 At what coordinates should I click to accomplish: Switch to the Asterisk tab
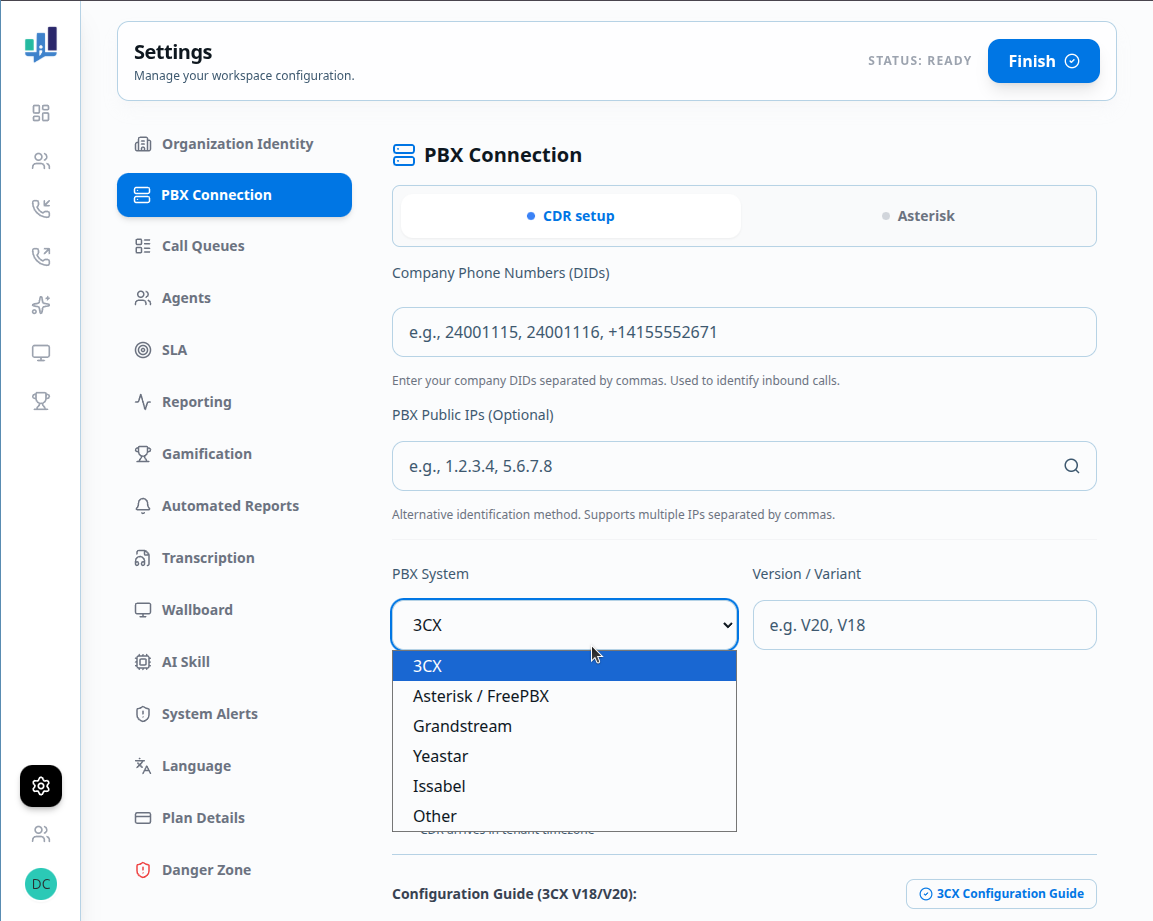click(918, 216)
